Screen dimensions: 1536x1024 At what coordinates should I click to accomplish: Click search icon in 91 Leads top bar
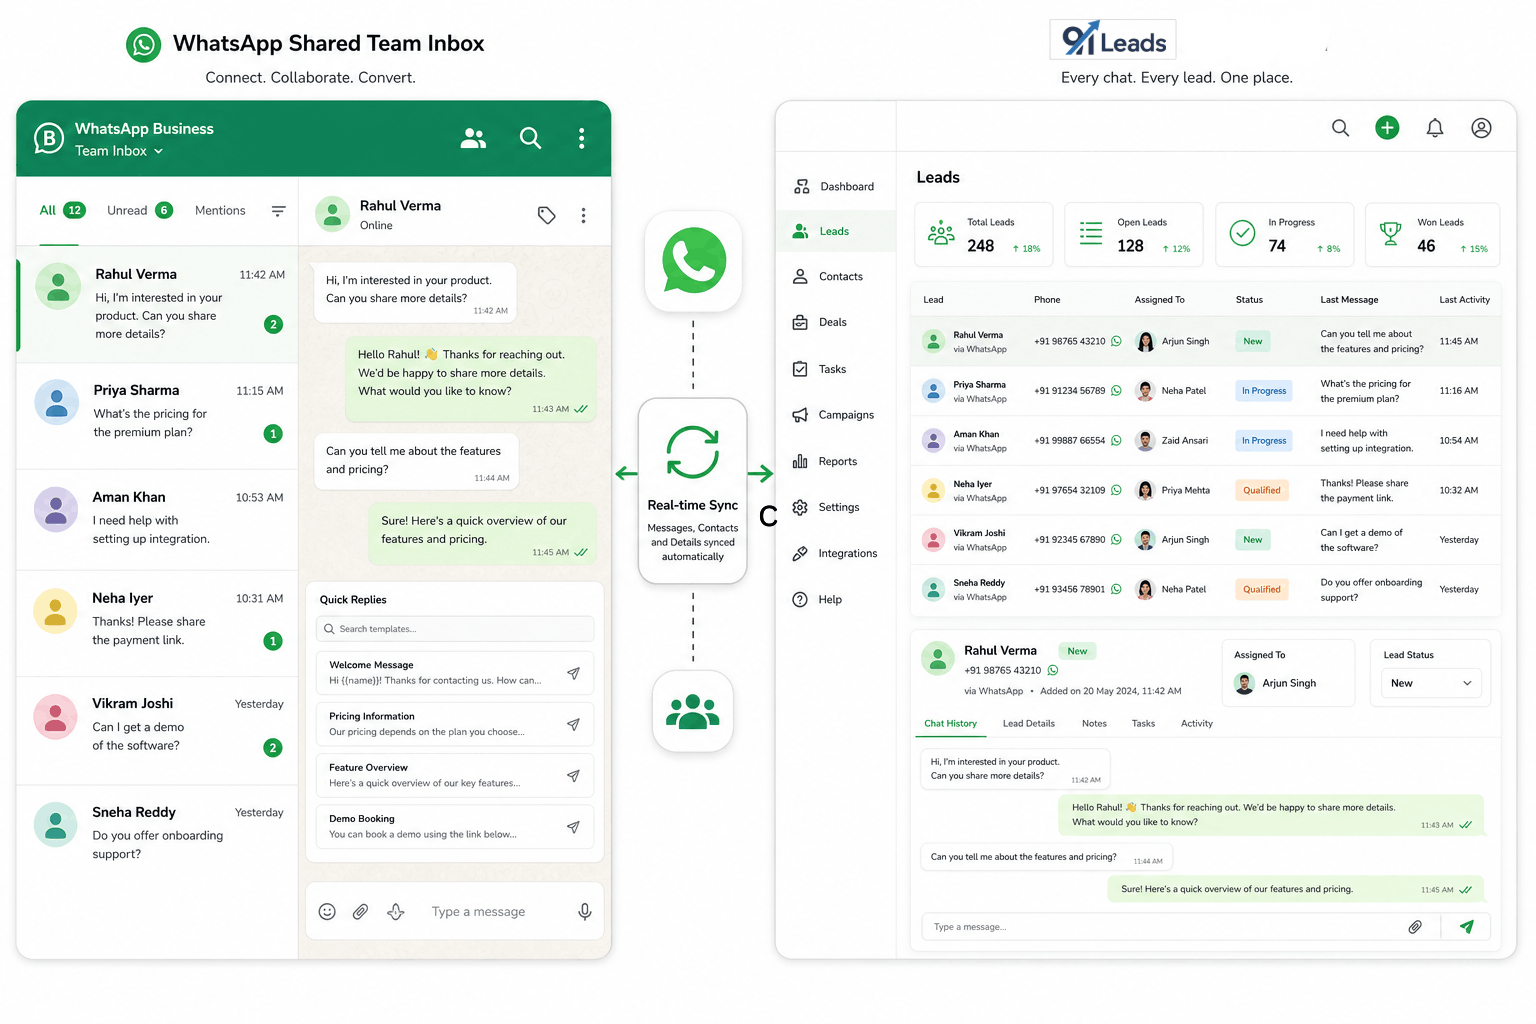pos(1340,128)
